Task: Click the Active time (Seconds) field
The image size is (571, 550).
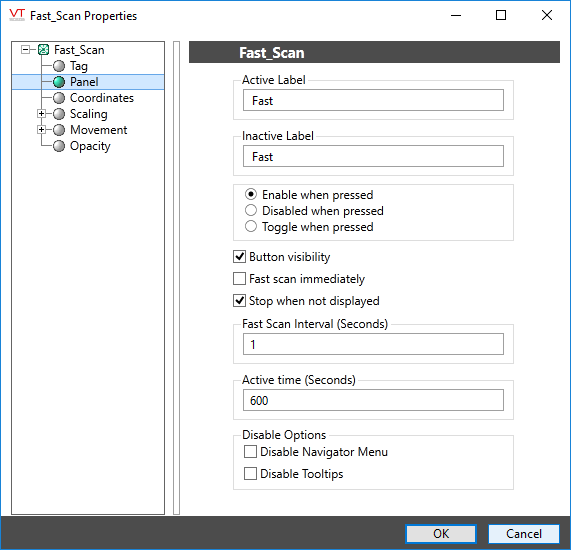Action: [x=373, y=400]
